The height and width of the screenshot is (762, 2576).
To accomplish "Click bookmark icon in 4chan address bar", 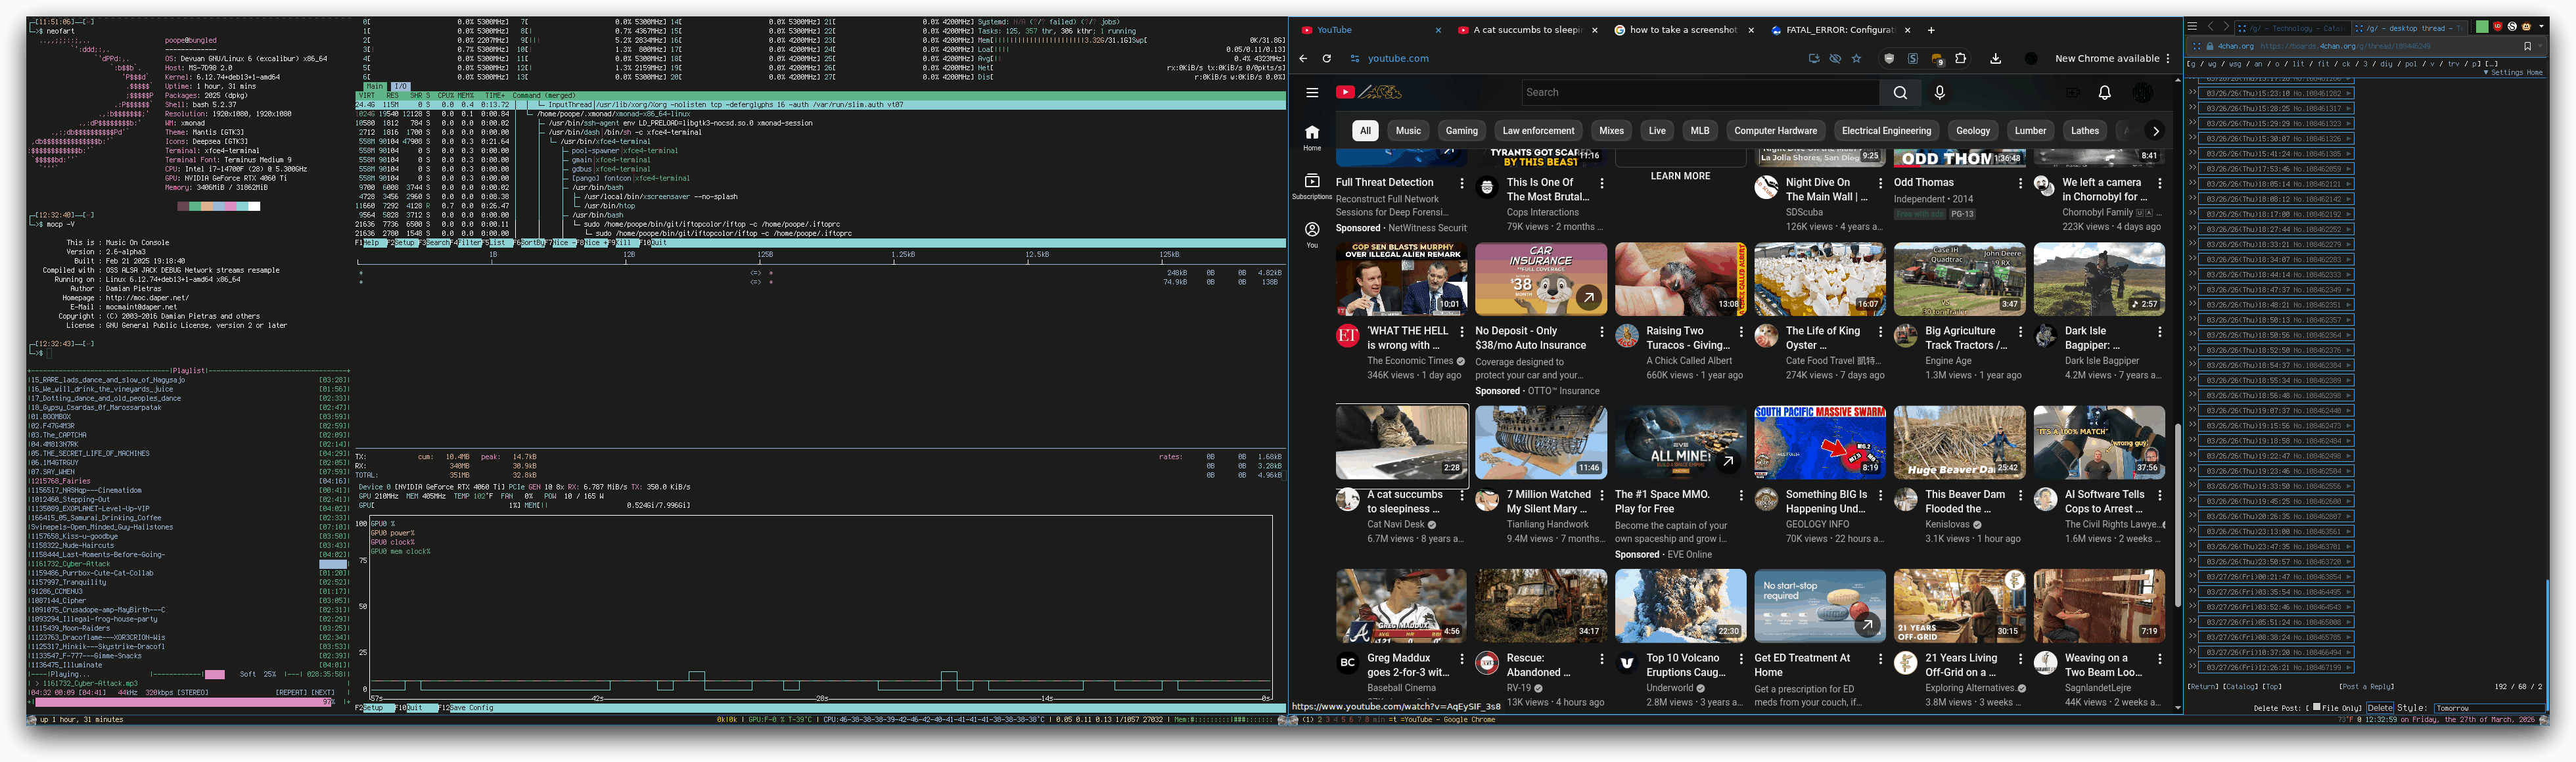I will (x=2527, y=46).
